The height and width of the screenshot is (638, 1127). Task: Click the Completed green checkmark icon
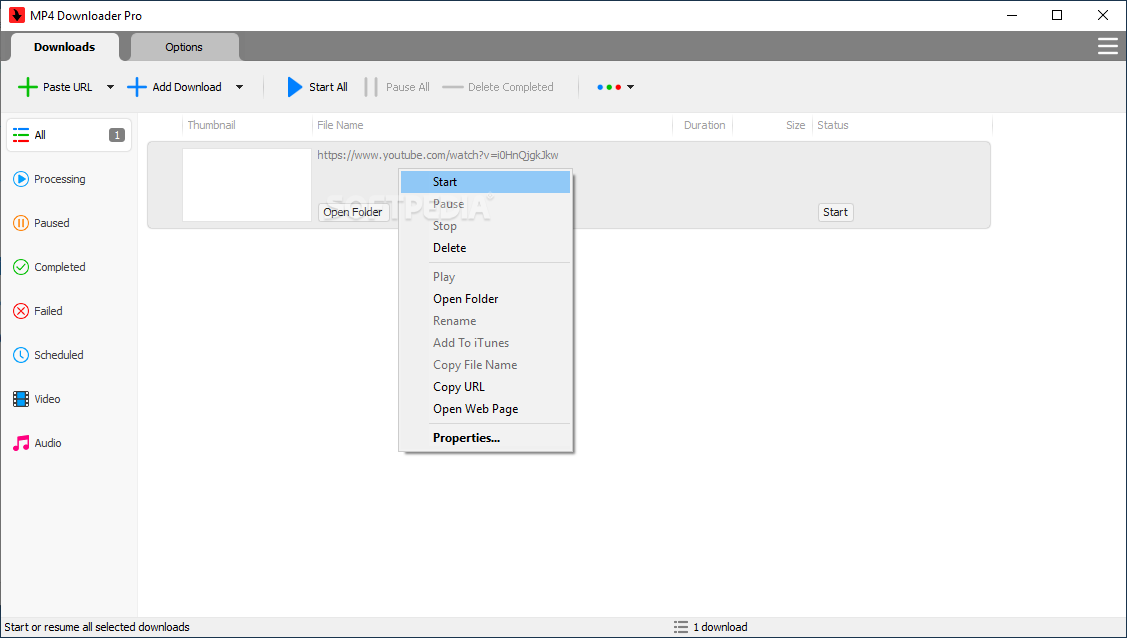point(21,267)
